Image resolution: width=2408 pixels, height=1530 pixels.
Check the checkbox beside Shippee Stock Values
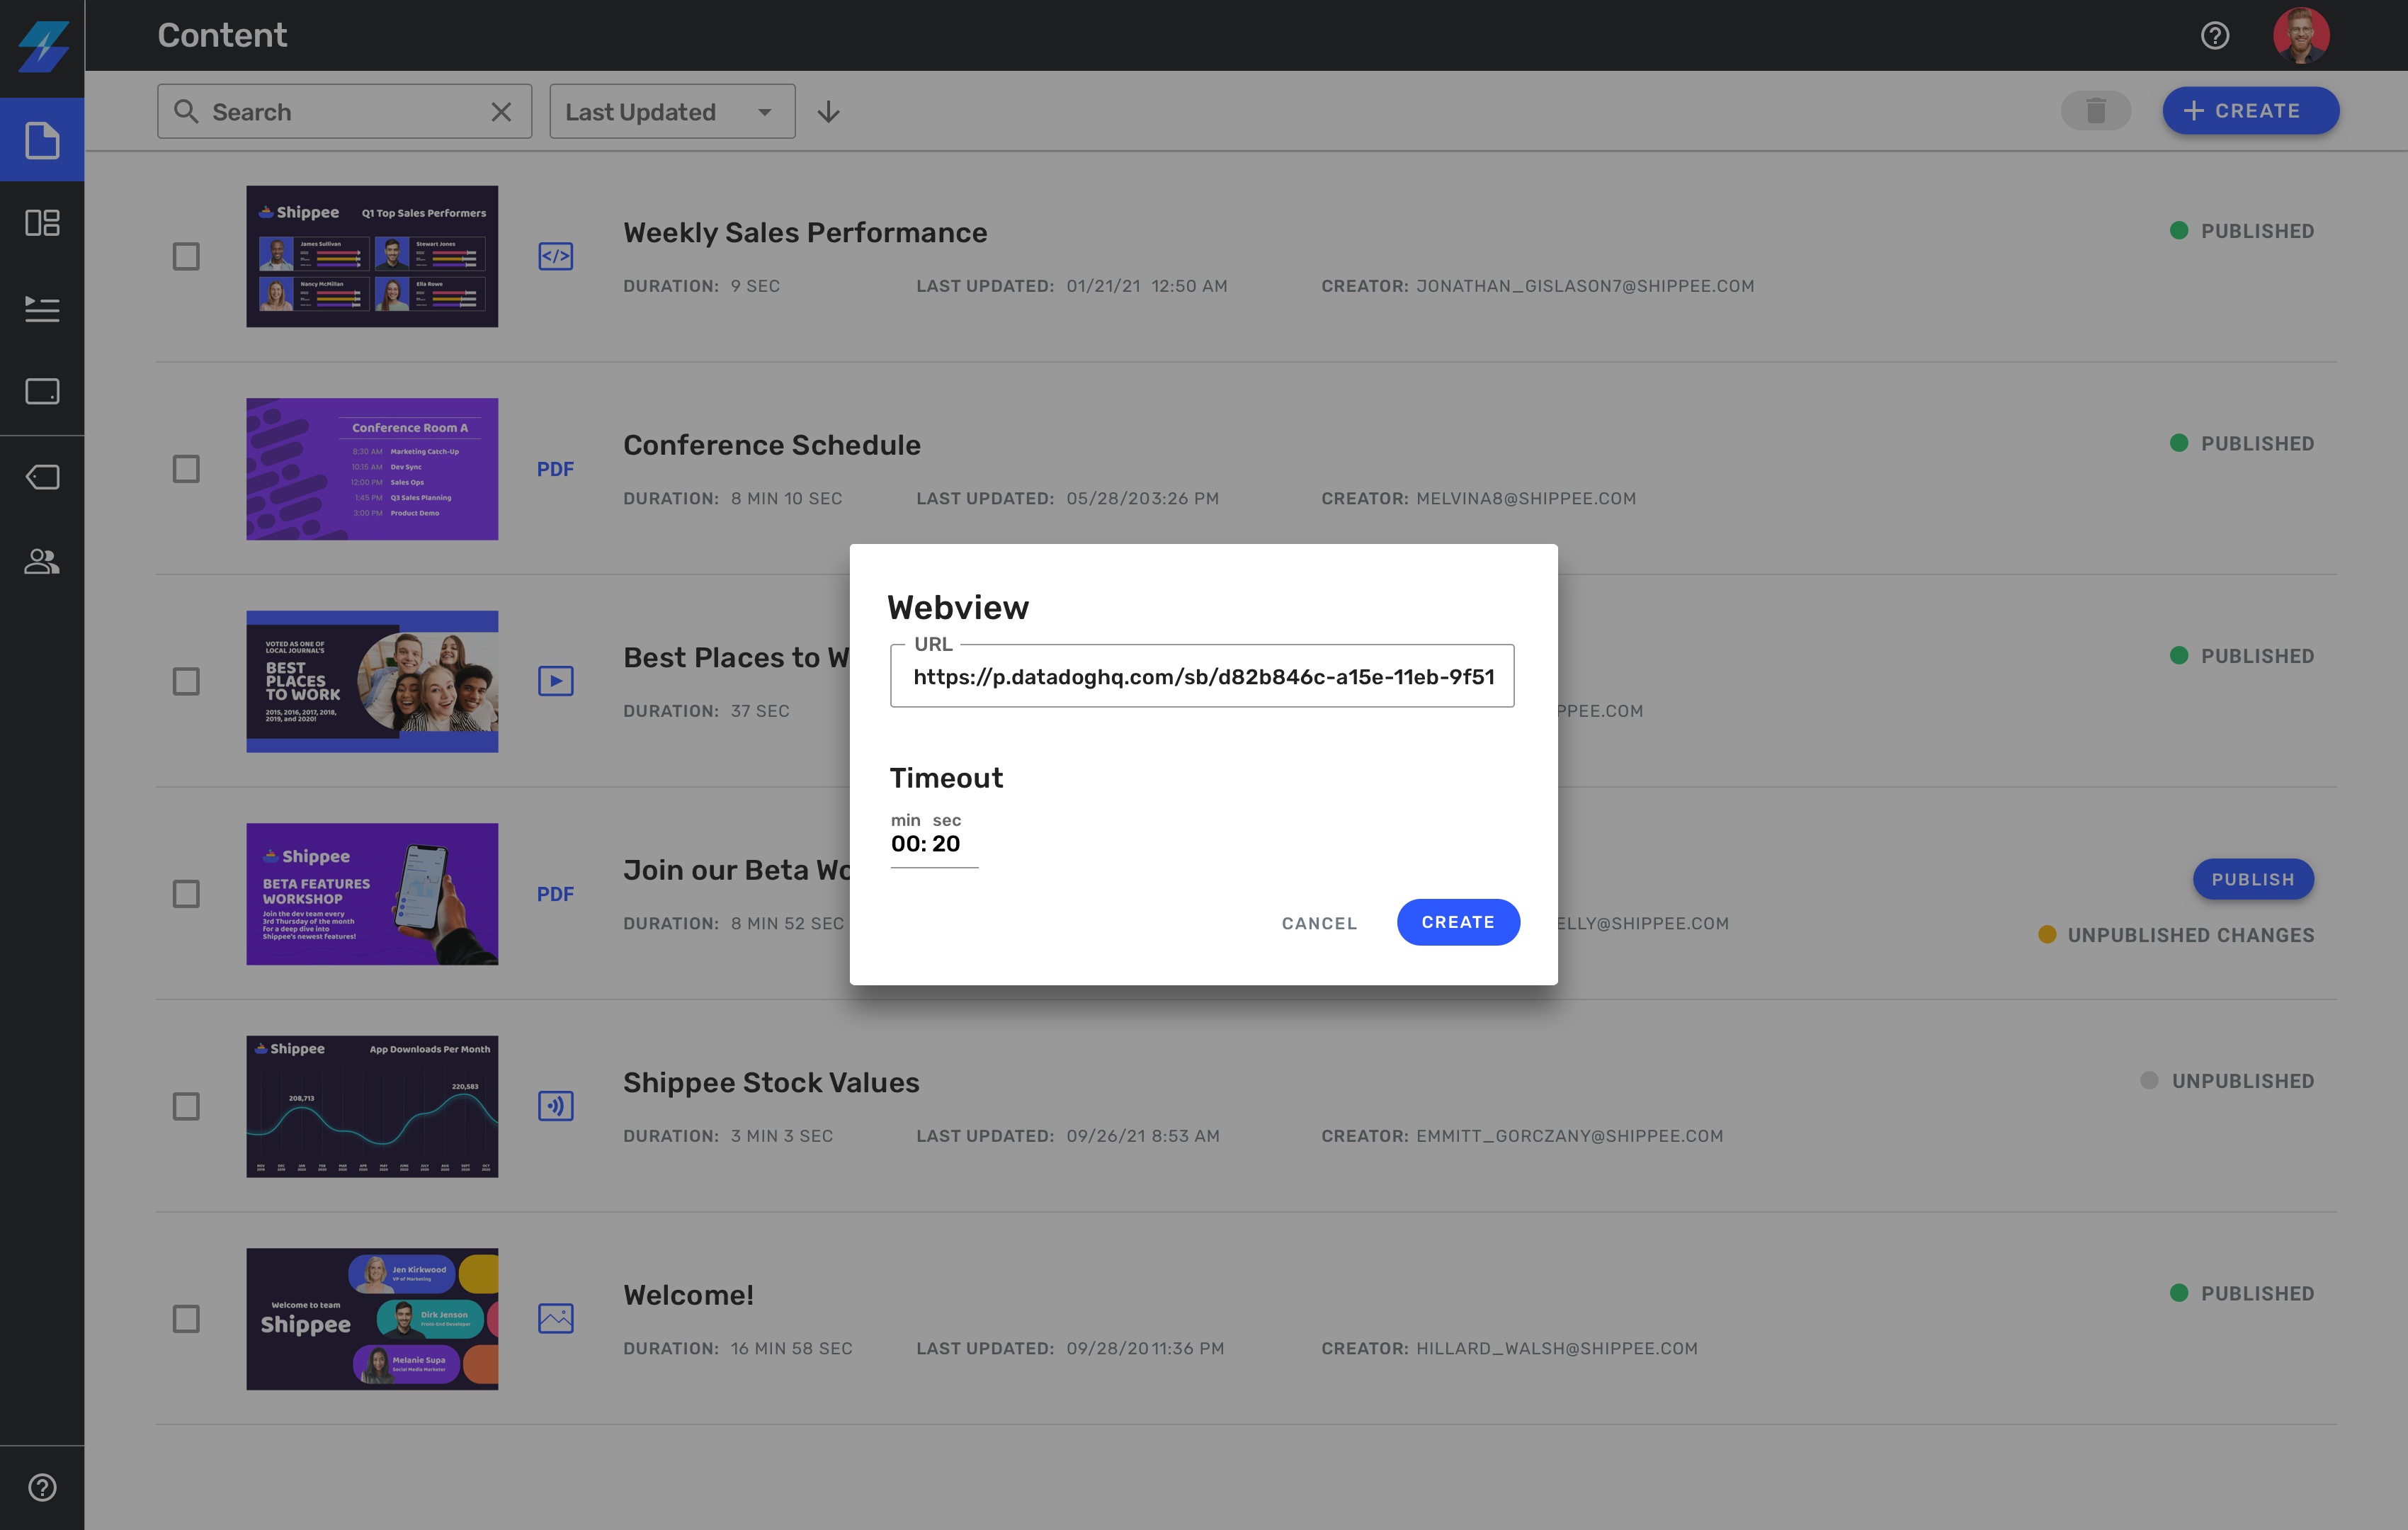click(186, 1106)
